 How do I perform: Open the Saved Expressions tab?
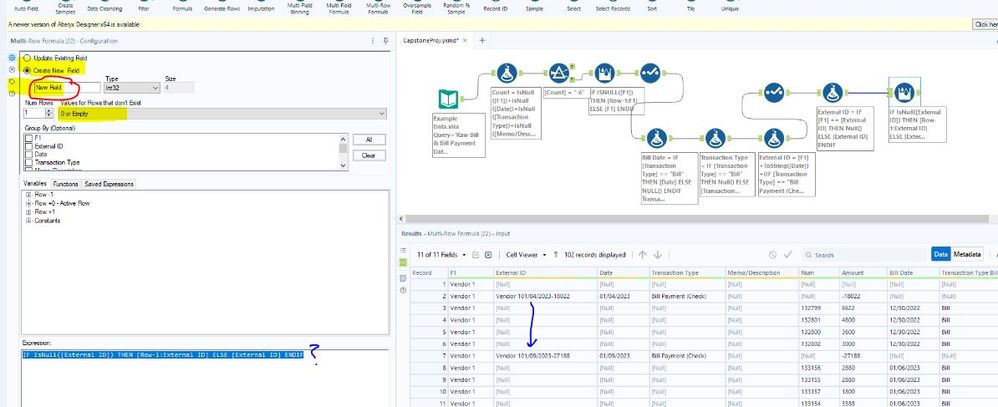[x=108, y=184]
